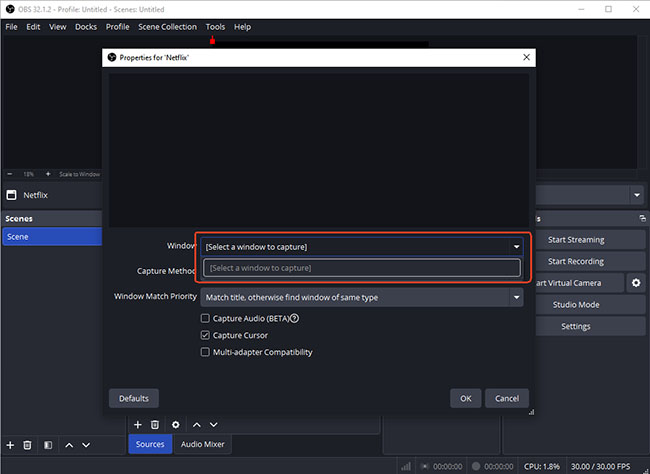Open the Tools menu
The width and height of the screenshot is (650, 474).
[x=215, y=27]
